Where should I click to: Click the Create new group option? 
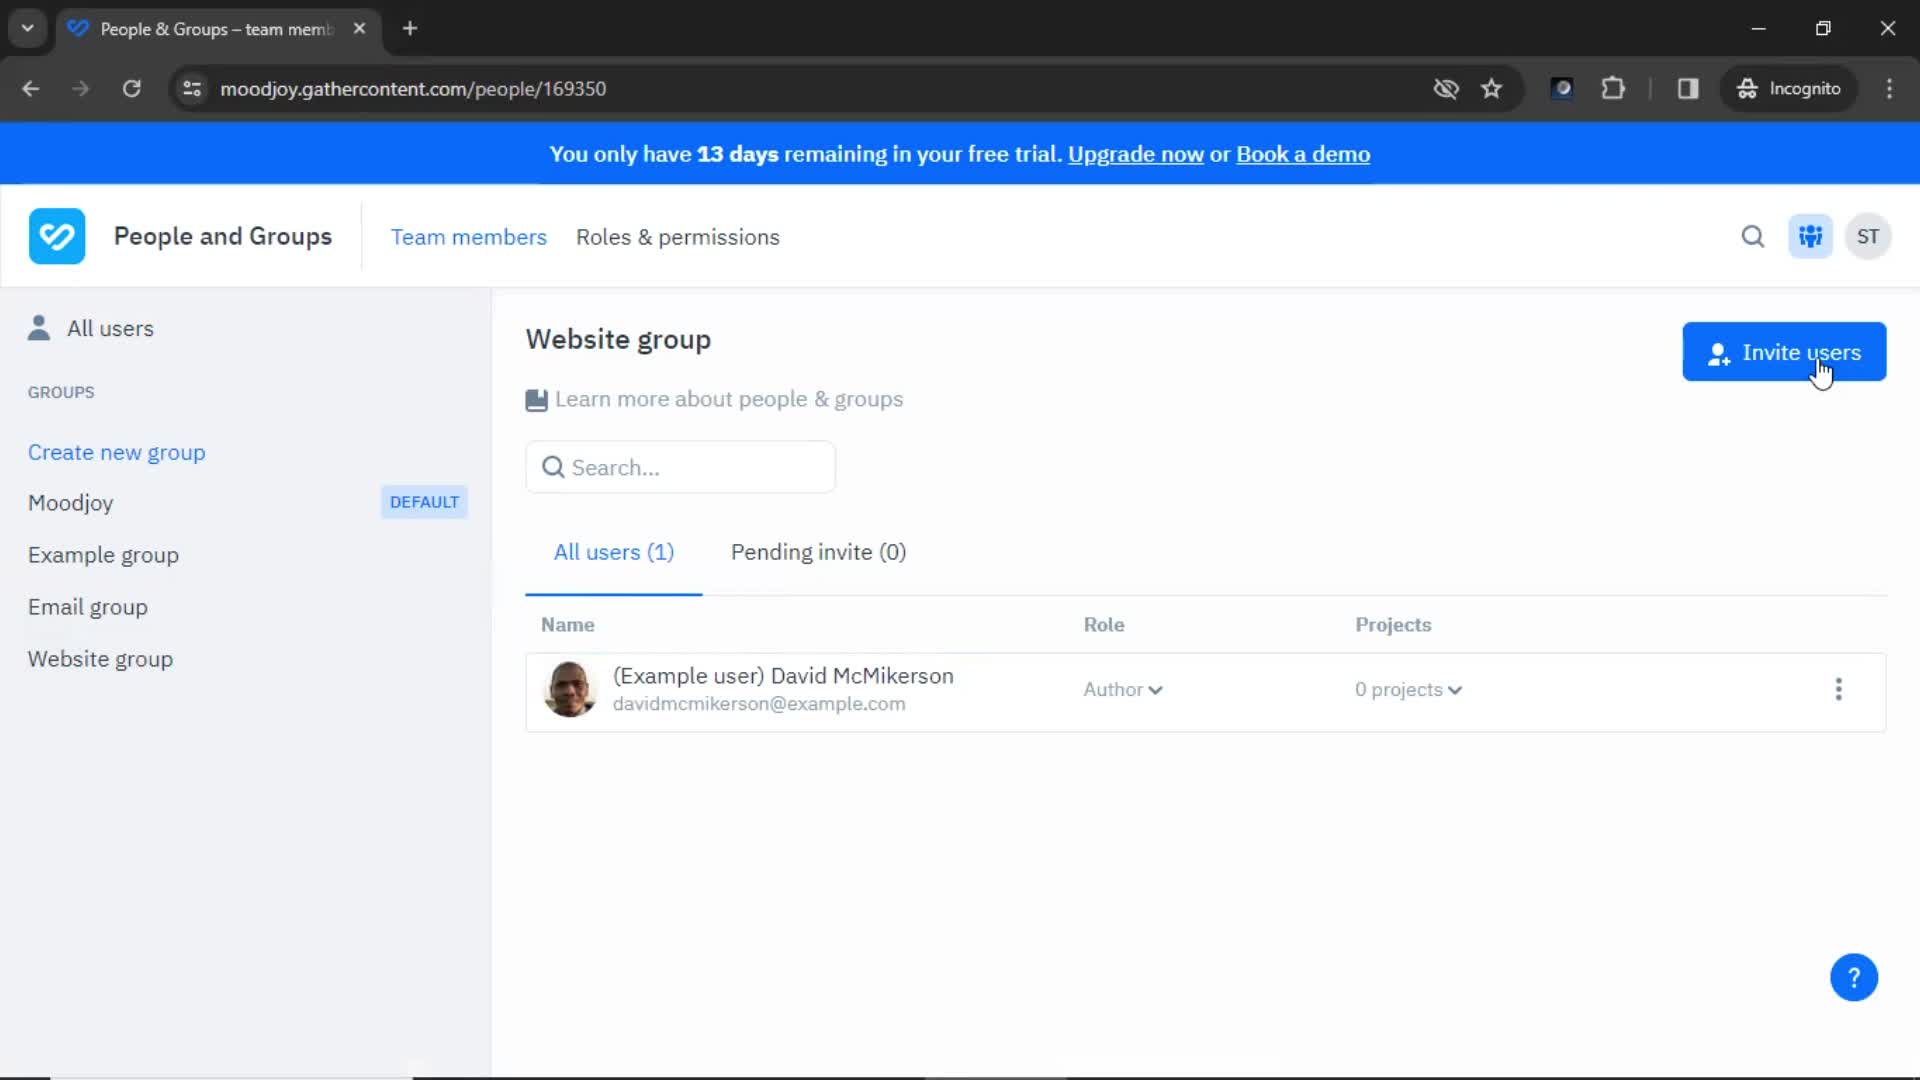coord(115,451)
